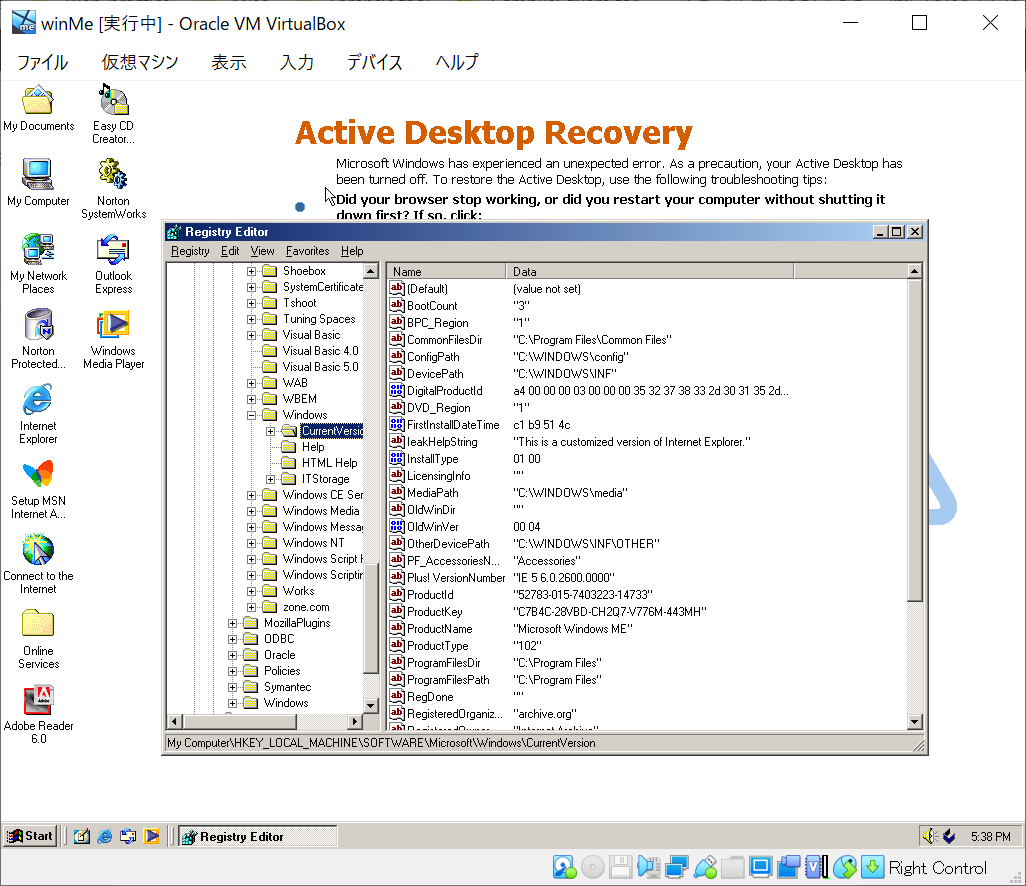Select the Windows Media Player desktop icon
Screen dimensions: 1026x886
point(113,338)
